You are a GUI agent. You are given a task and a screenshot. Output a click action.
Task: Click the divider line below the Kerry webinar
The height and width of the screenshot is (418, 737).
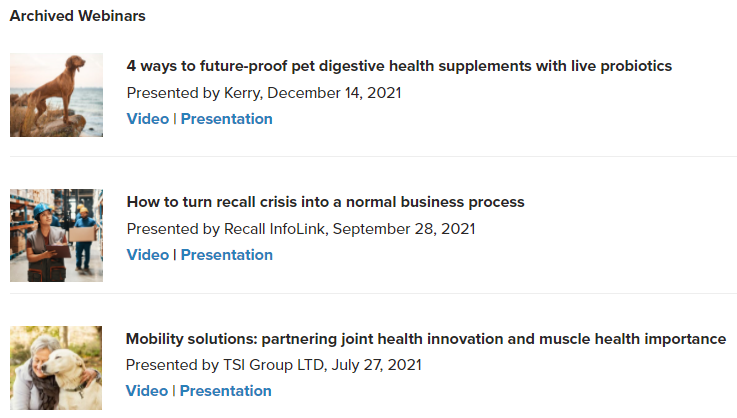pyautogui.click(x=373, y=156)
